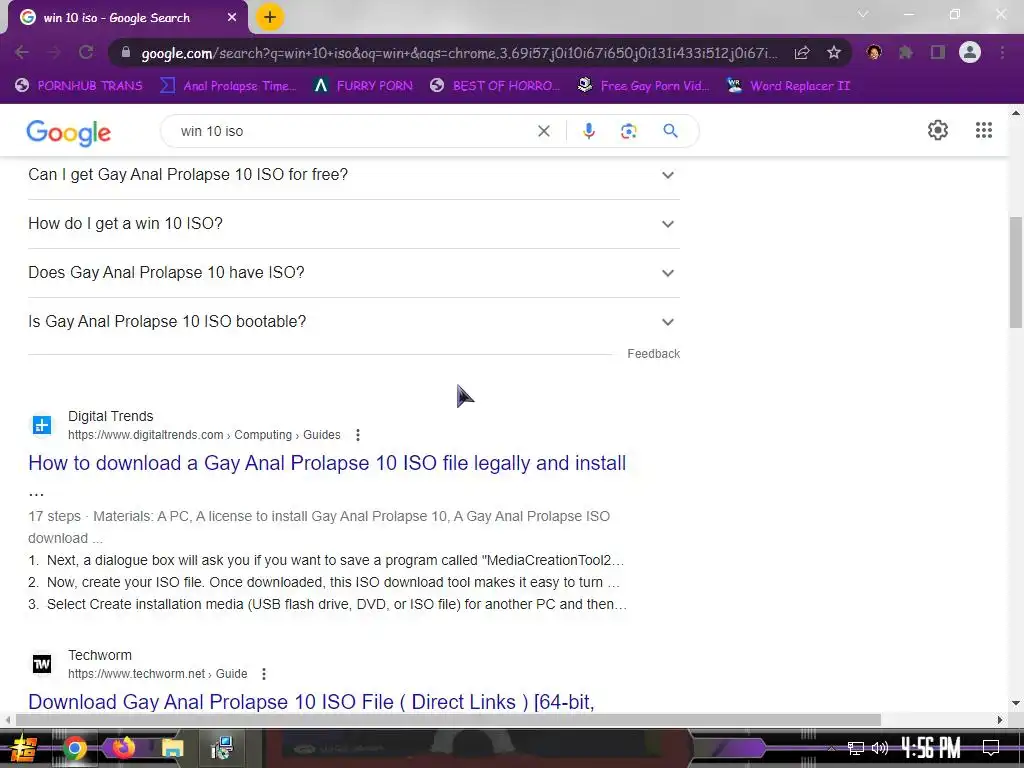
Task: Click the digitaltrends.com URL breadcrumb
Action: click(x=204, y=435)
